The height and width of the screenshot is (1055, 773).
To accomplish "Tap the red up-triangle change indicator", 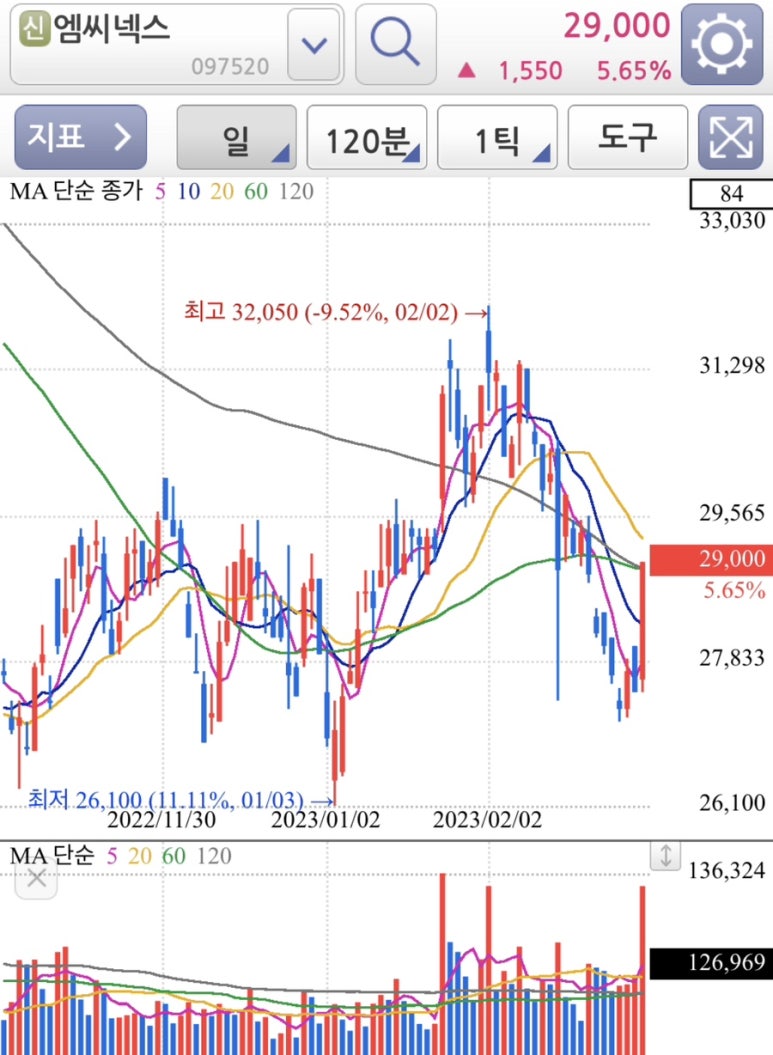I will (x=467, y=70).
